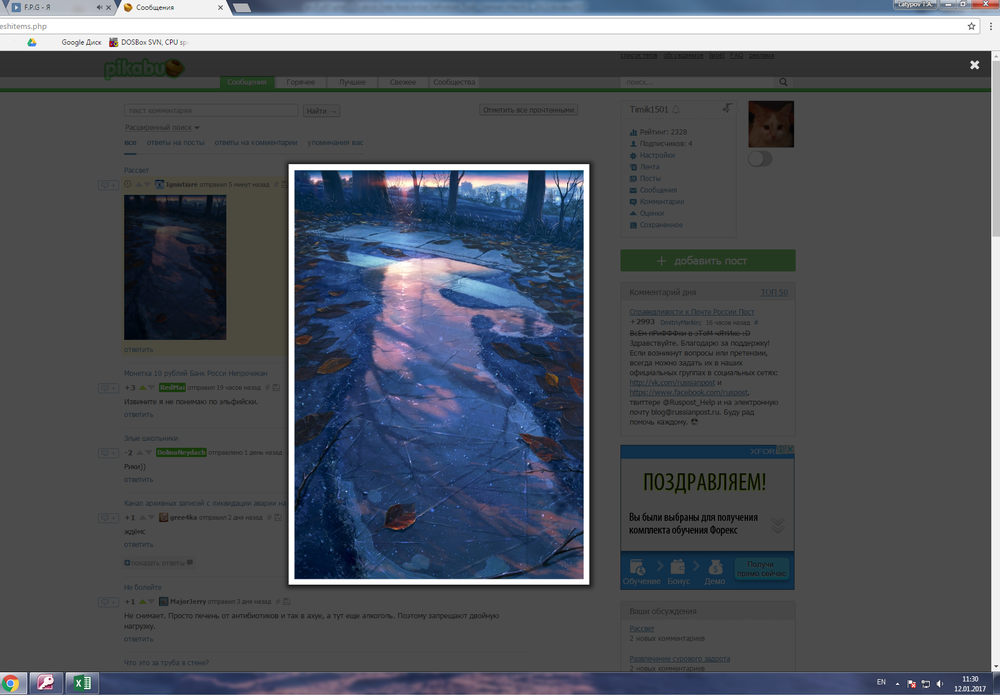Open the header поиск... search field

(x=698, y=82)
